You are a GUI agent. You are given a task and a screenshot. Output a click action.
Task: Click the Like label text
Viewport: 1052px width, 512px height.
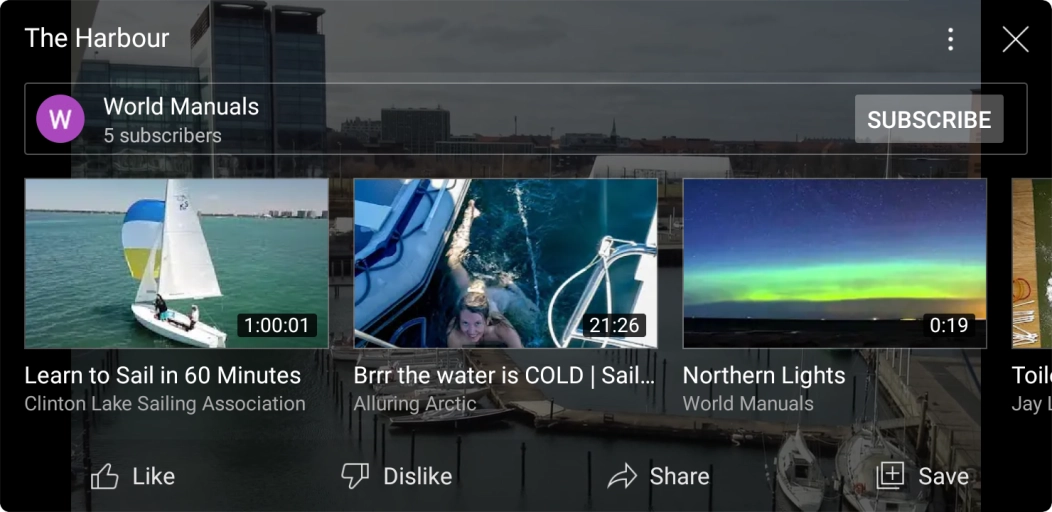click(154, 476)
